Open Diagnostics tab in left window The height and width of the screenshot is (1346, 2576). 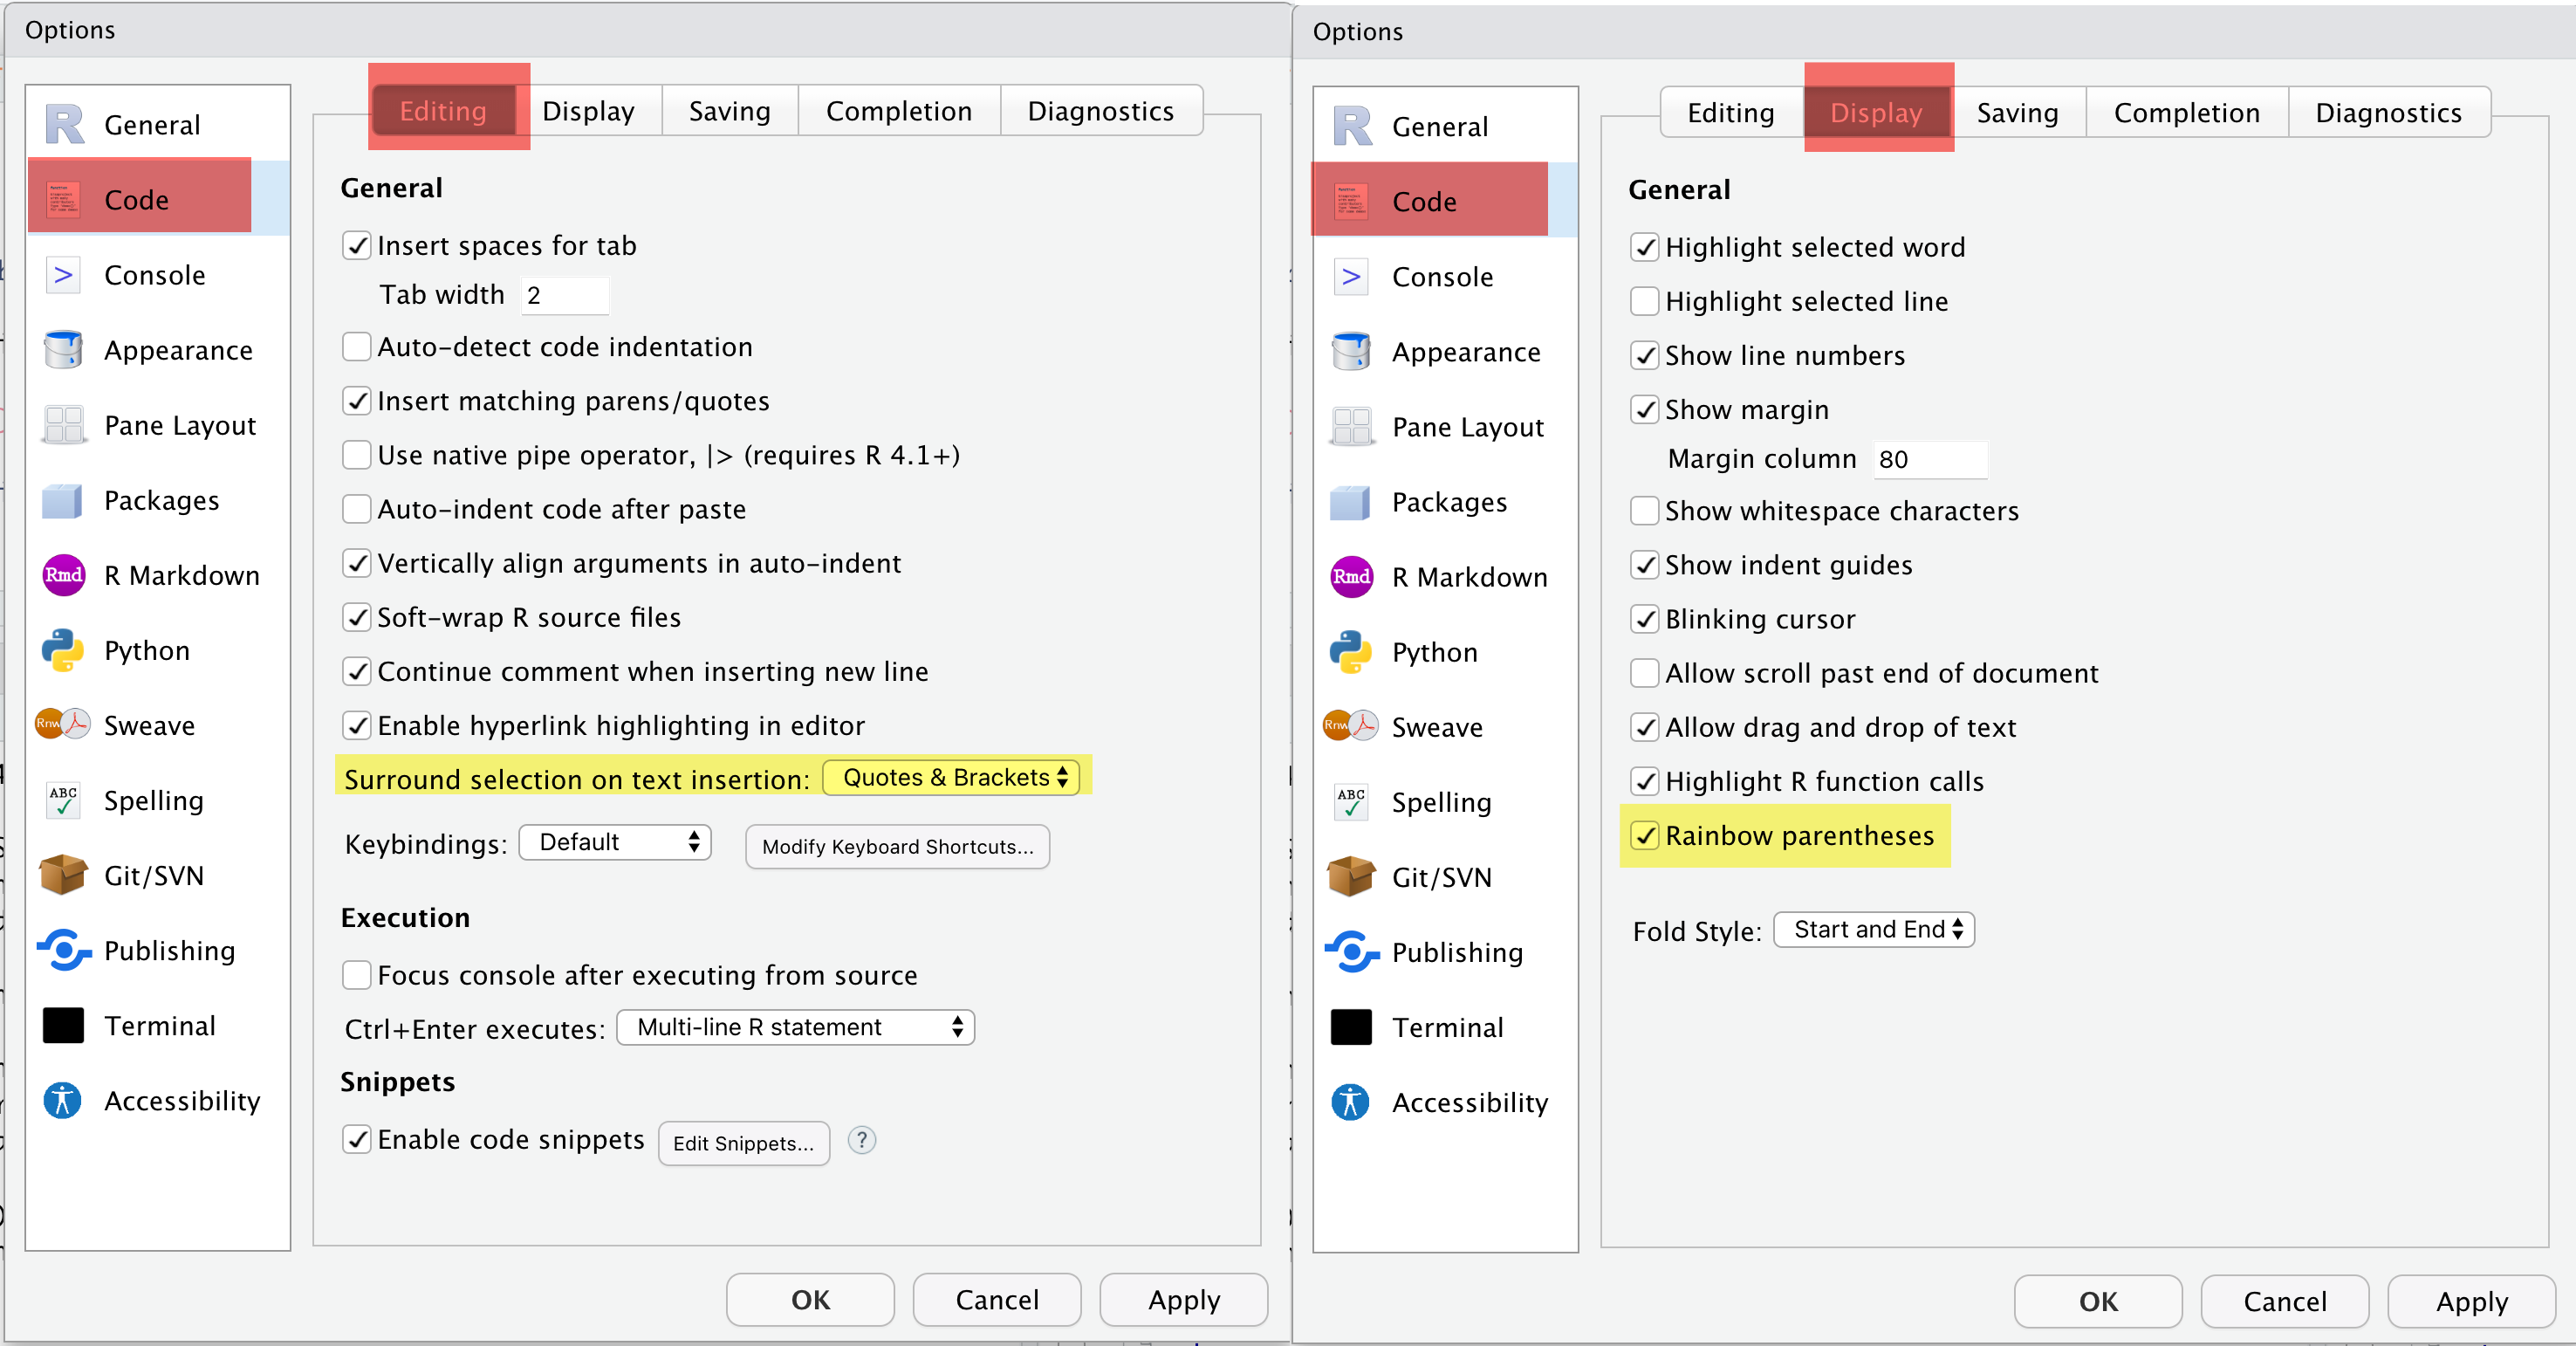click(1101, 111)
